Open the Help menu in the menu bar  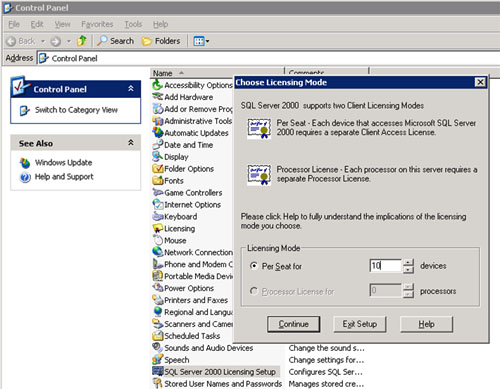160,24
